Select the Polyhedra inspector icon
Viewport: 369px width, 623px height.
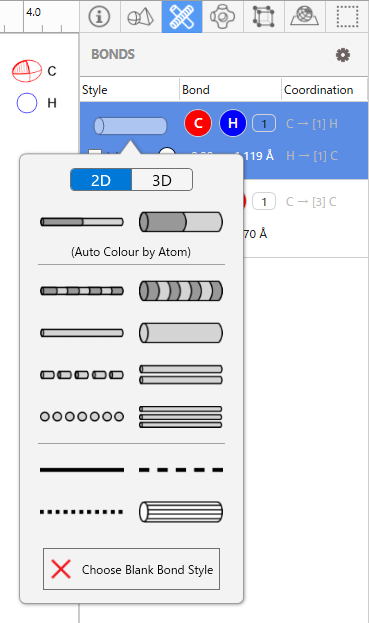(x=222, y=17)
